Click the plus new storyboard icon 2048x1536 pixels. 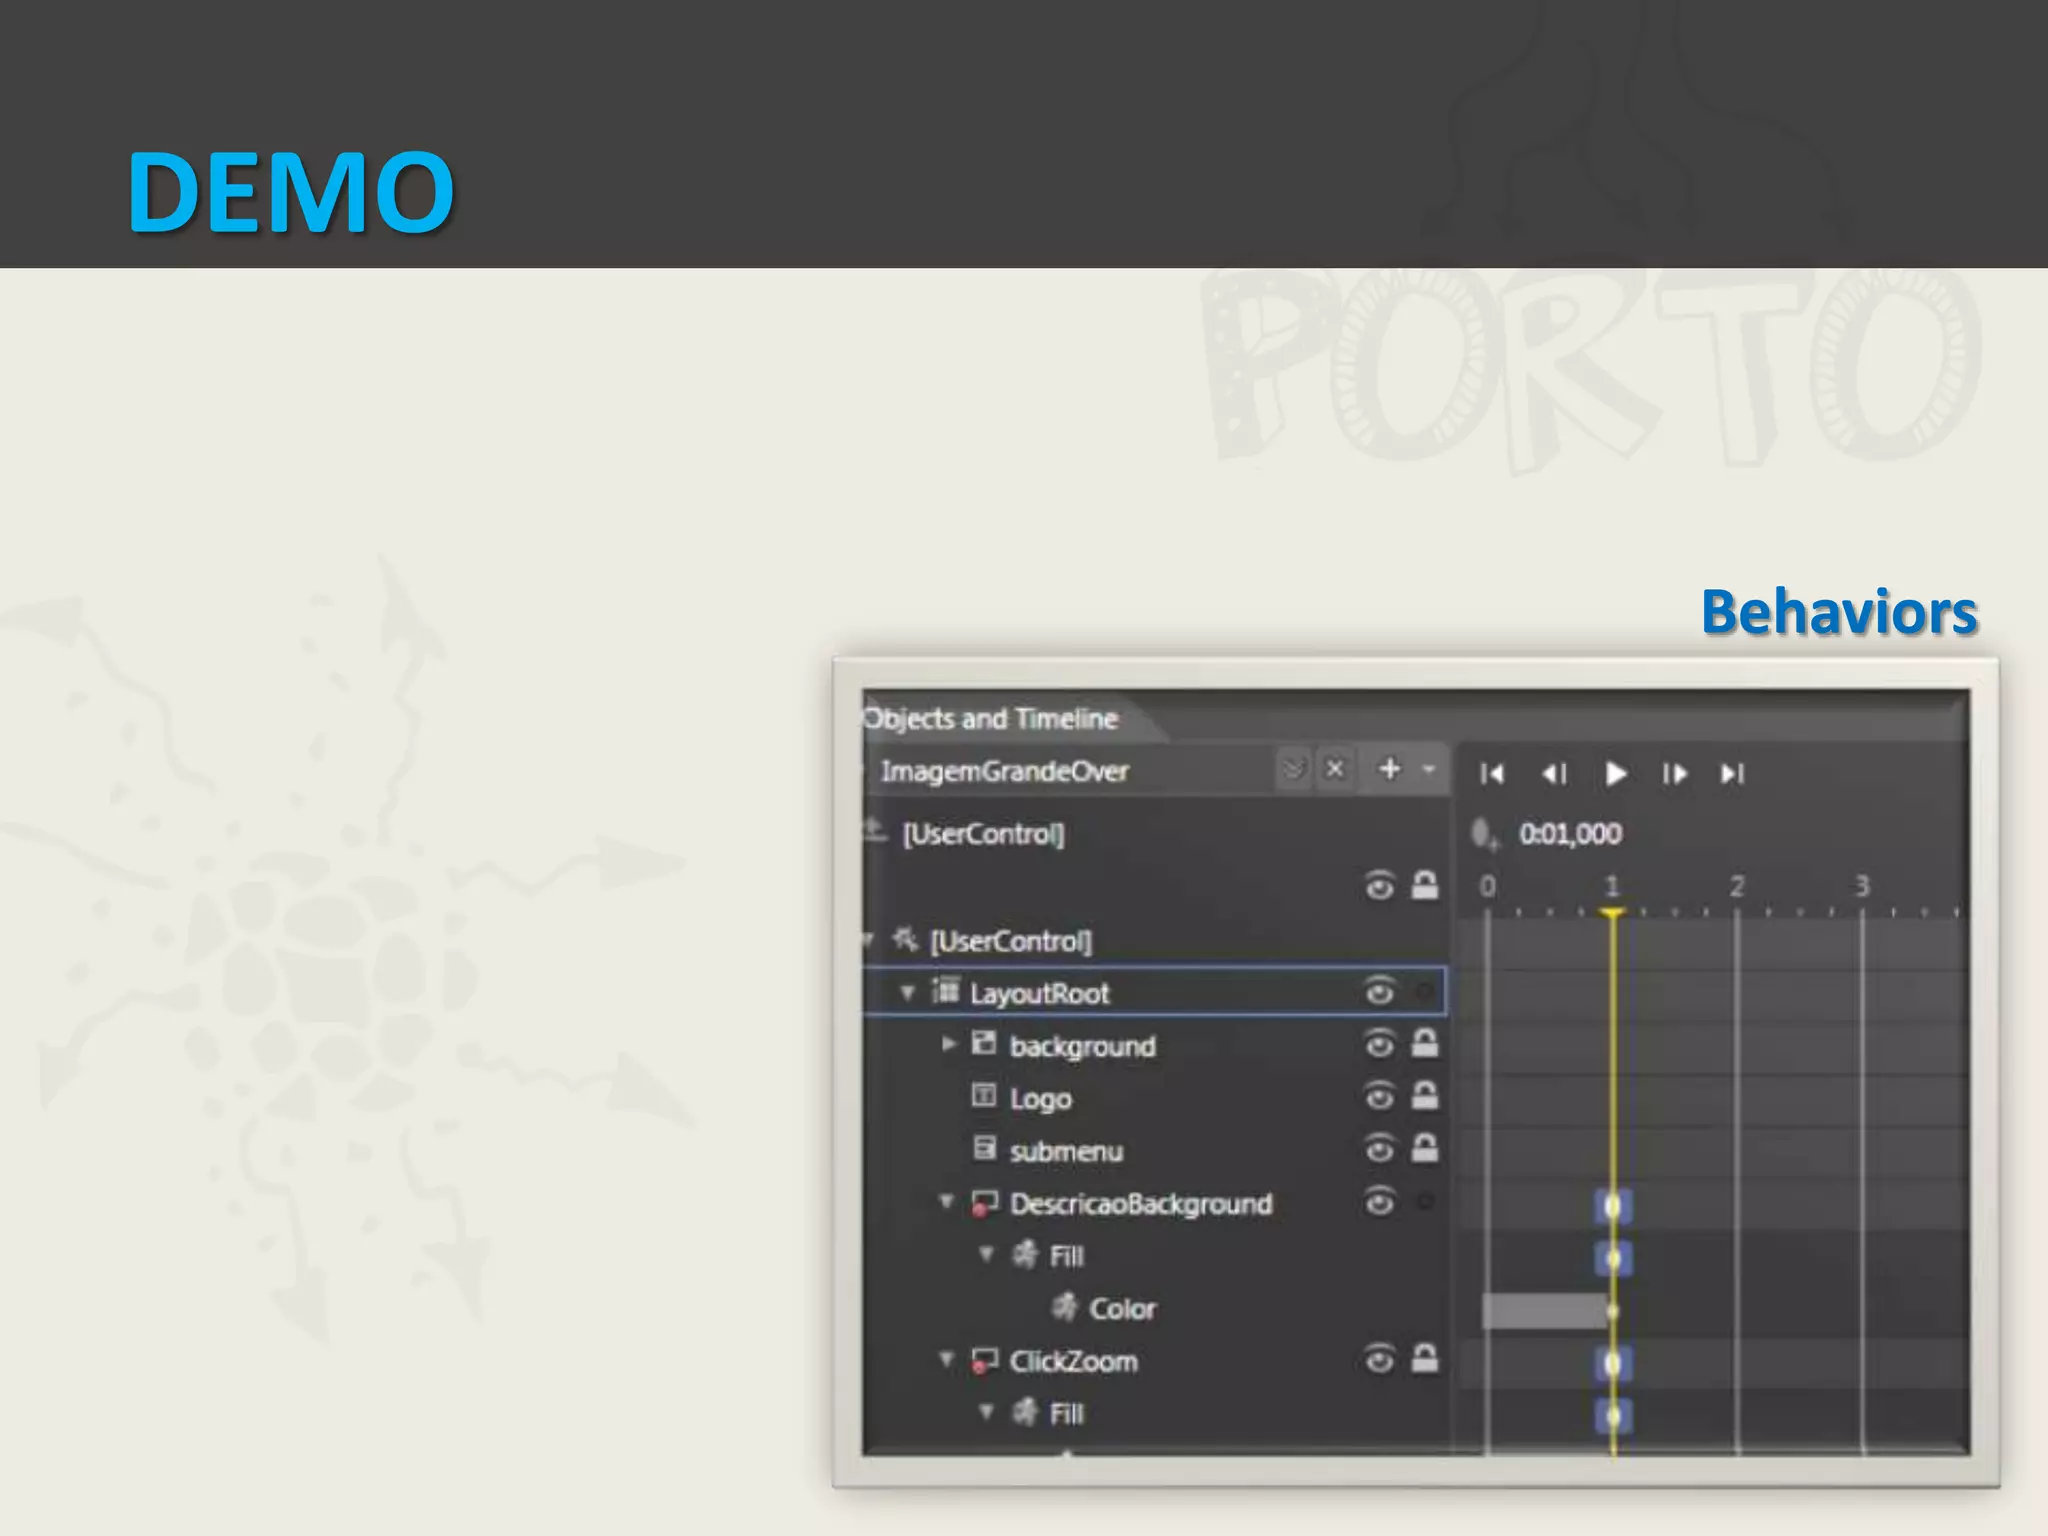(1389, 769)
